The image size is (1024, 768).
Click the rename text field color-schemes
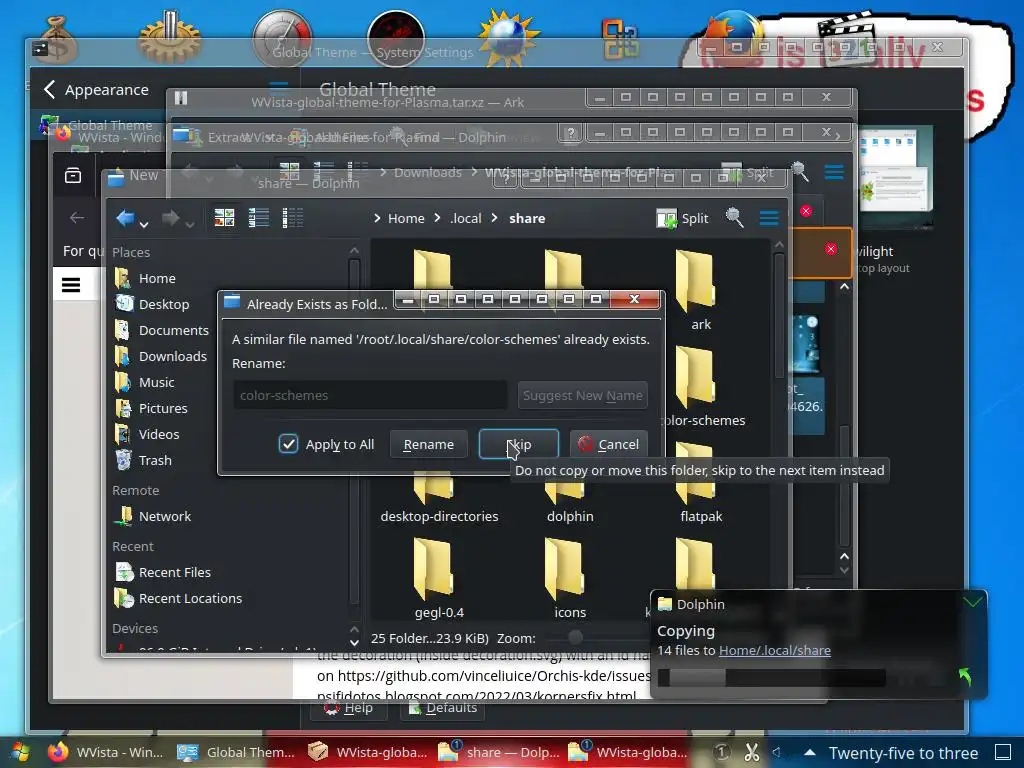pyautogui.click(x=370, y=395)
